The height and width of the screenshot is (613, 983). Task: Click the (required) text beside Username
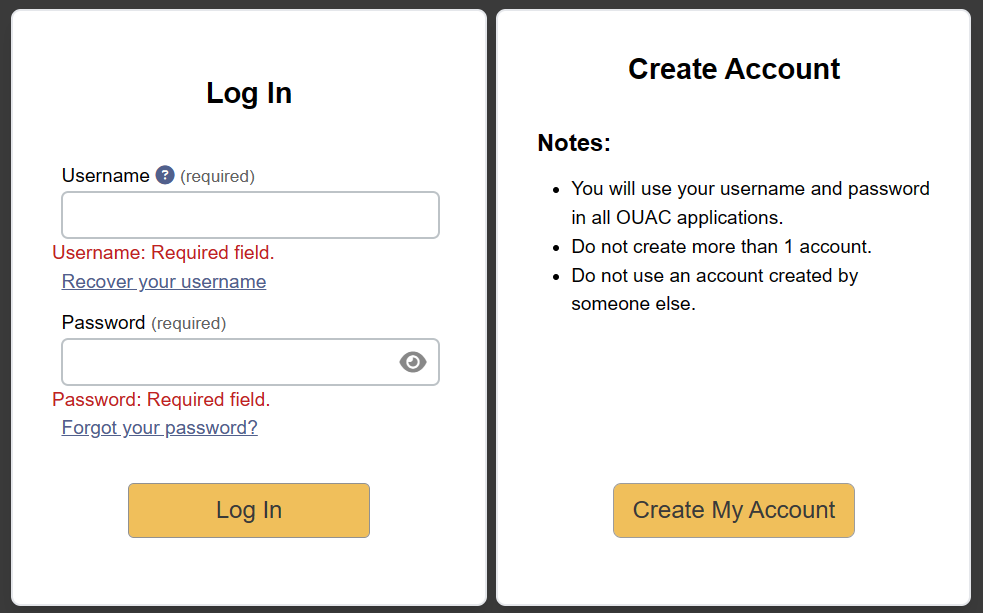[x=218, y=176]
